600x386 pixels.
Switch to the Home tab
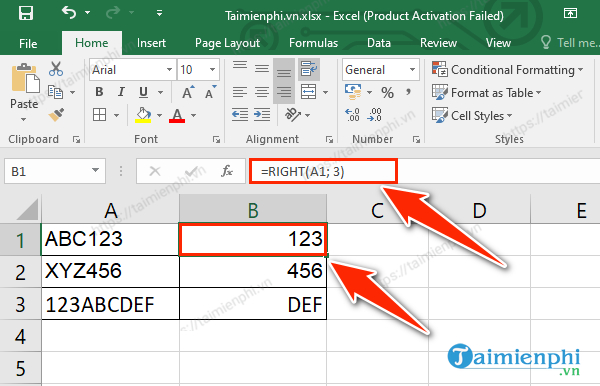point(92,43)
